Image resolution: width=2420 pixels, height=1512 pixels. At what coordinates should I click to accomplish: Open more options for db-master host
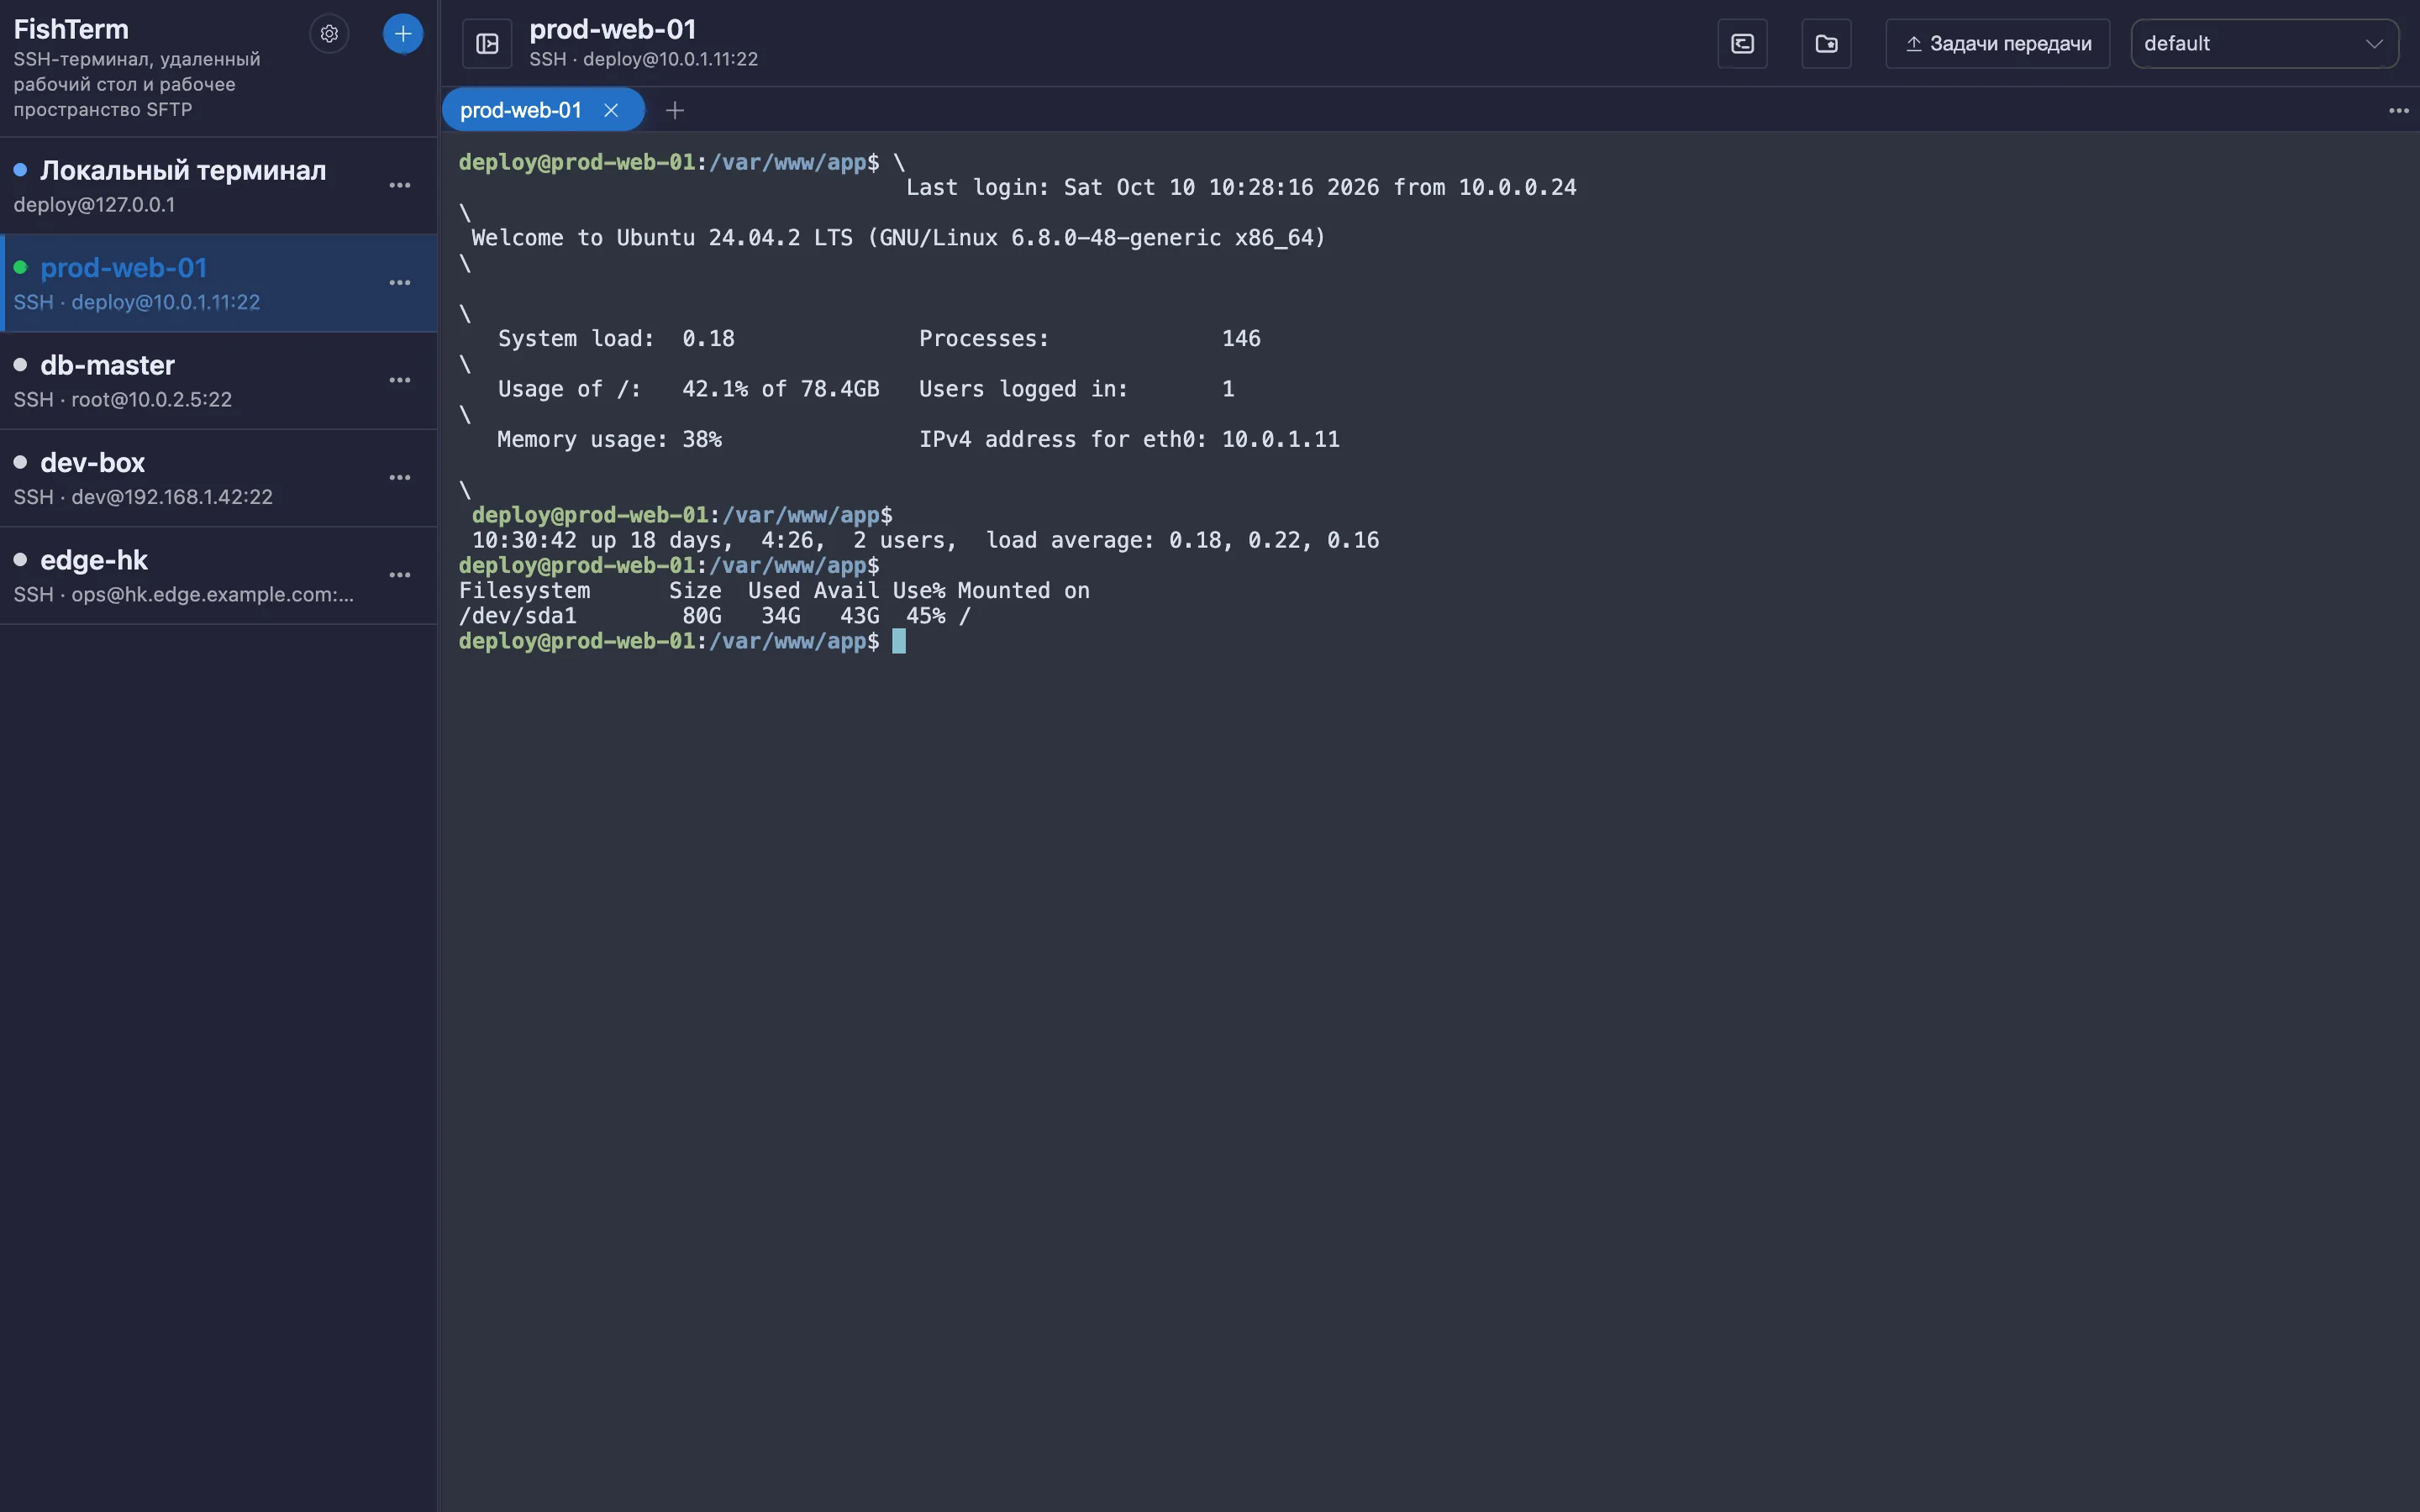[400, 380]
